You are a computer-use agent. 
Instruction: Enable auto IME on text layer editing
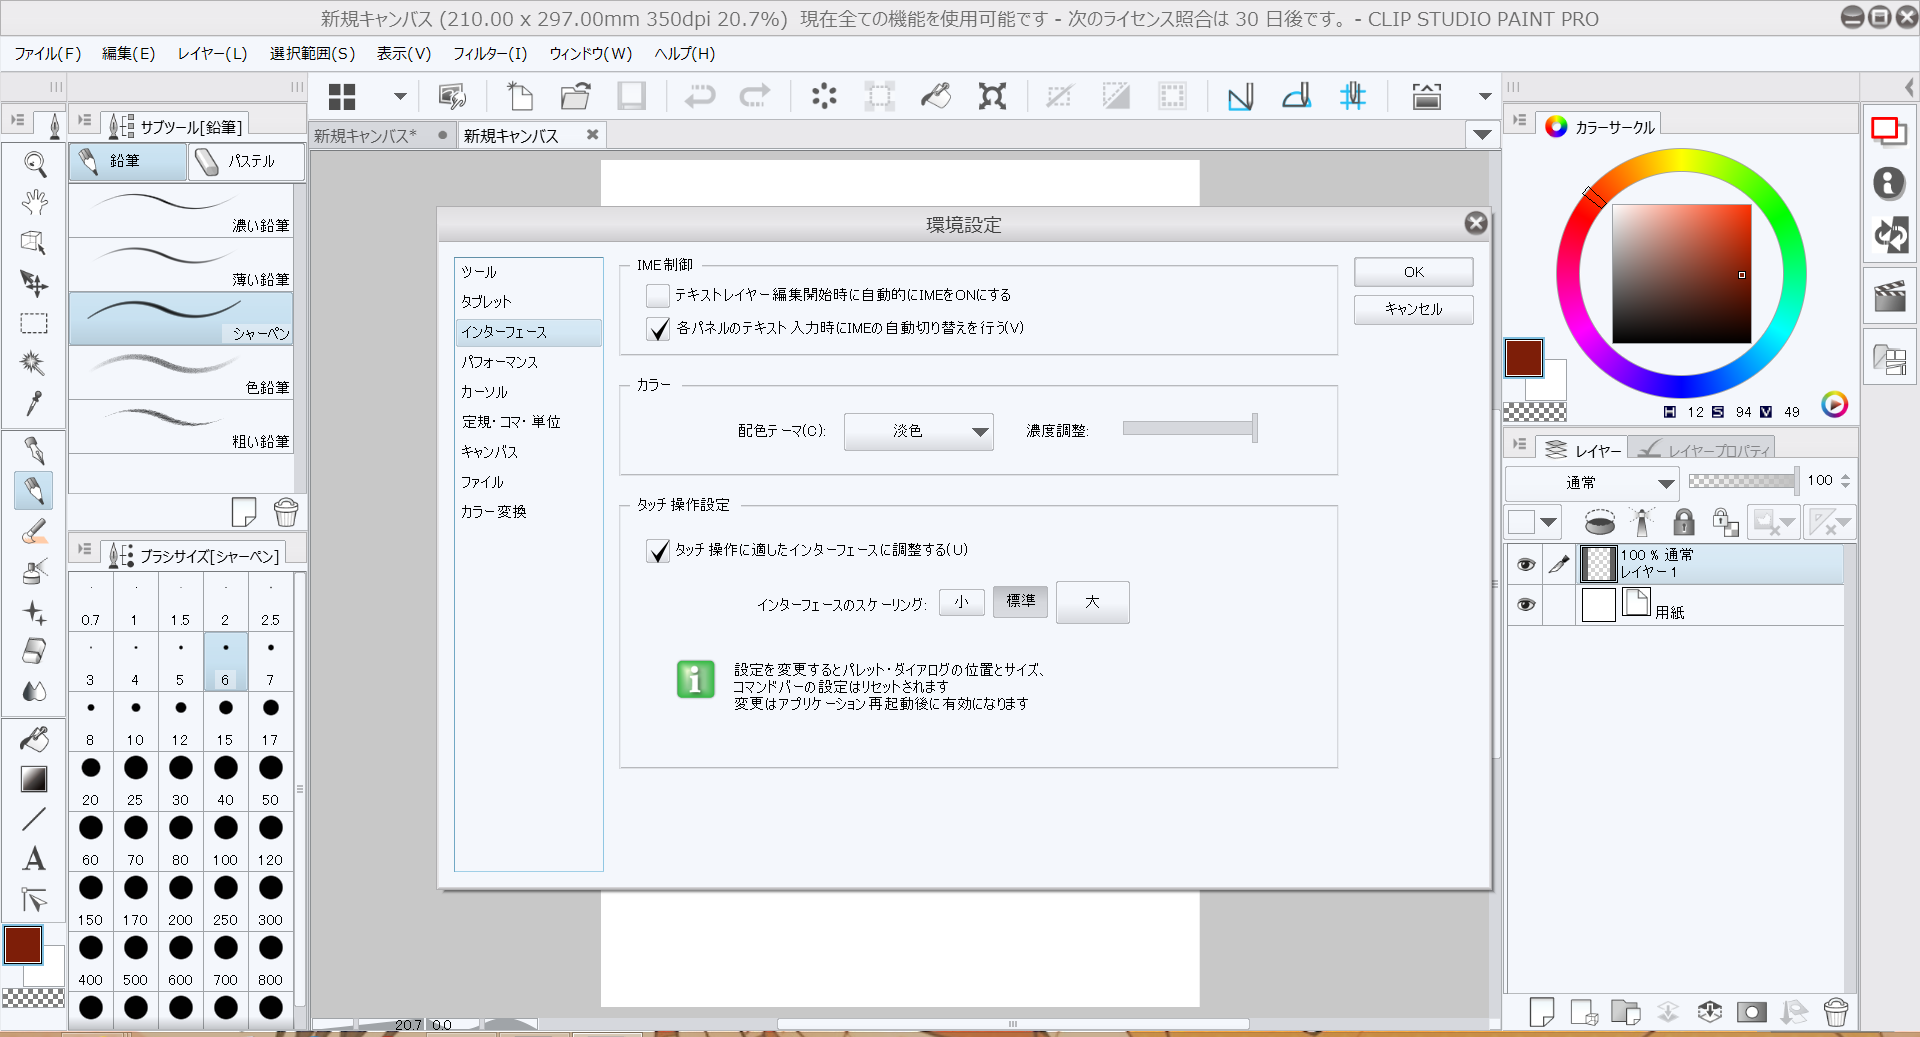point(657,295)
